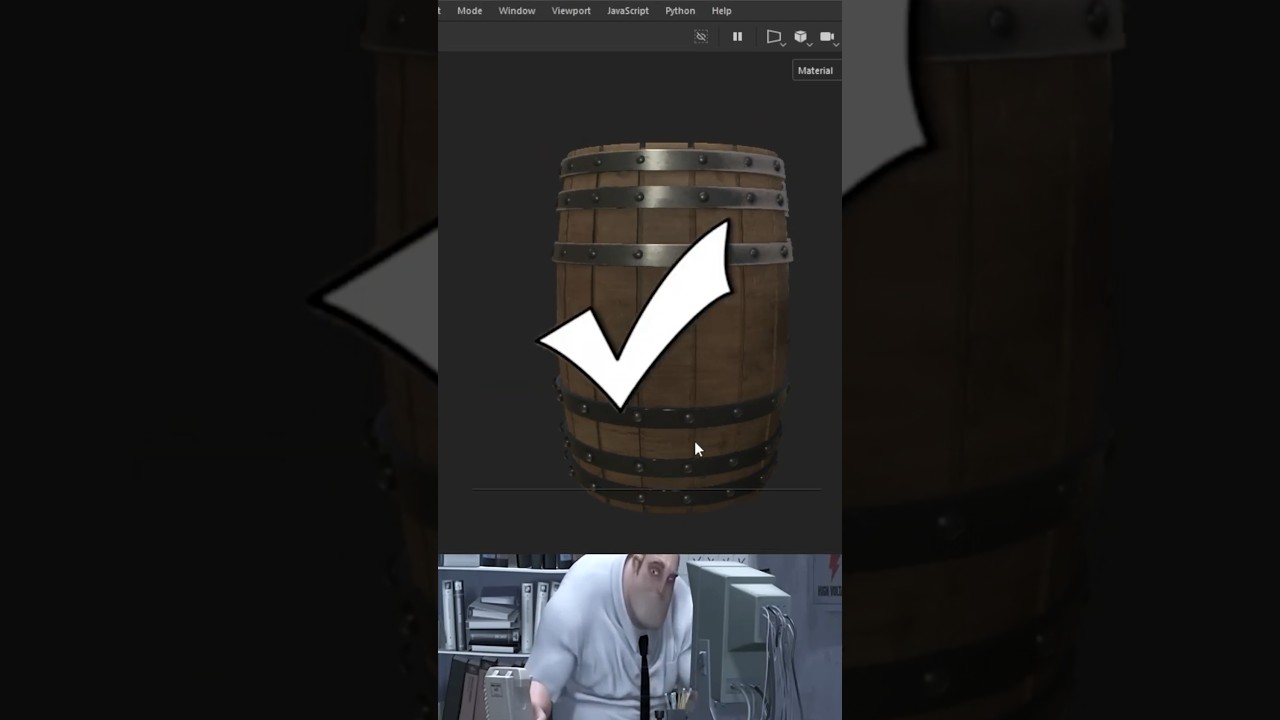
Task: Toggle the hide-selection crossed-eye icon
Action: [x=701, y=37]
